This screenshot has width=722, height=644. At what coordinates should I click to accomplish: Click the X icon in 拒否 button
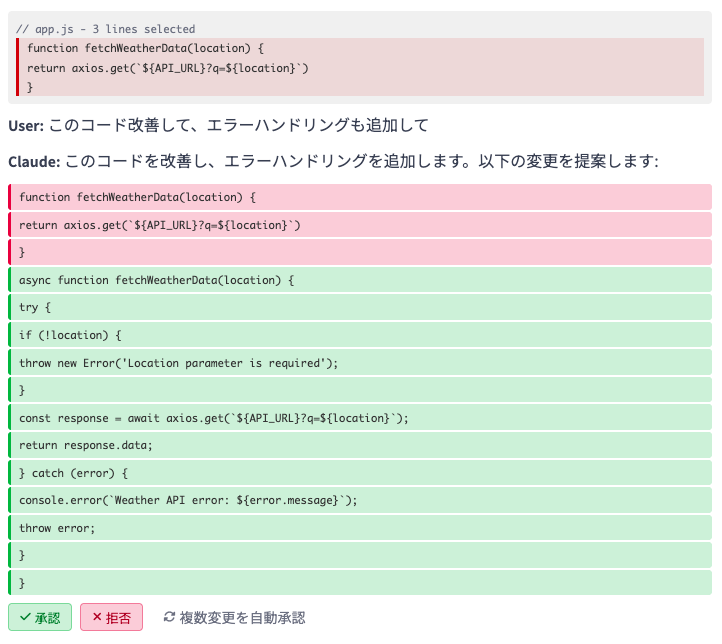[97, 617]
